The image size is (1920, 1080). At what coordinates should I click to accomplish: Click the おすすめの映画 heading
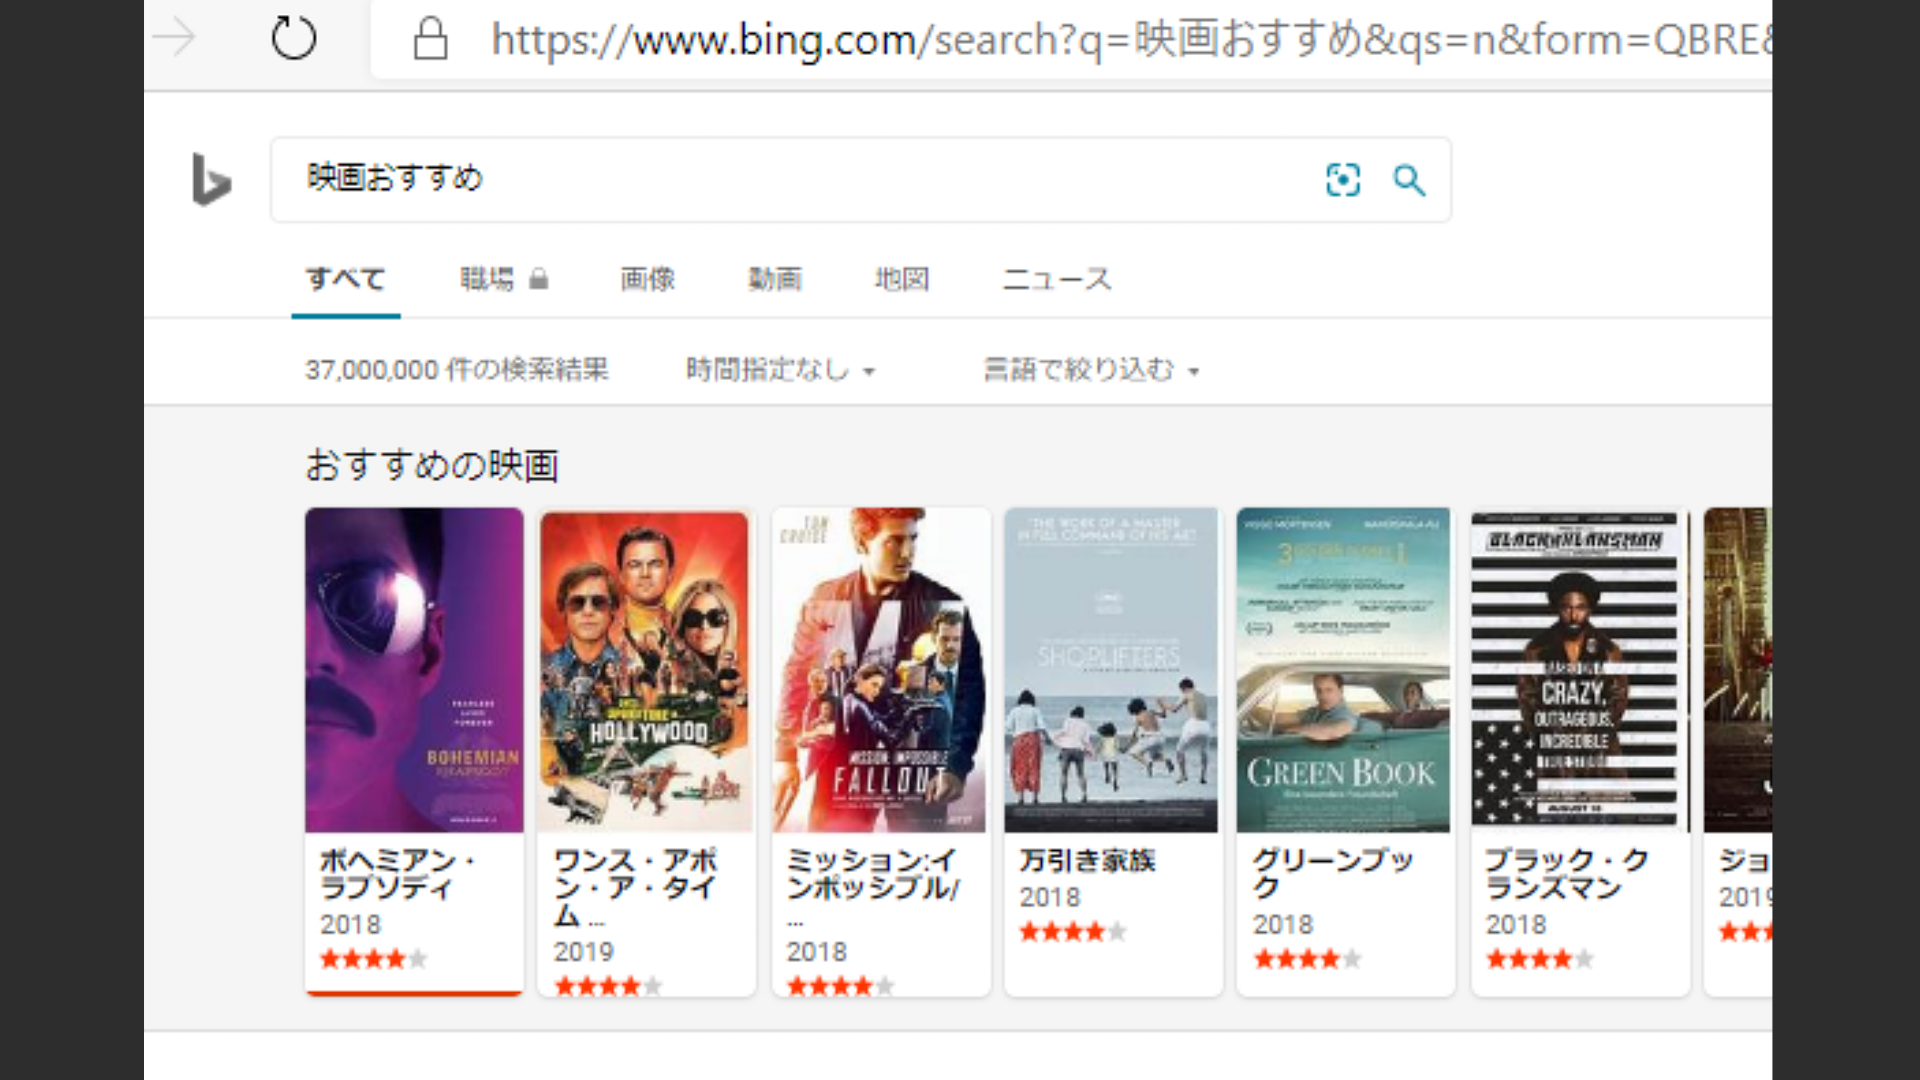[x=432, y=466]
